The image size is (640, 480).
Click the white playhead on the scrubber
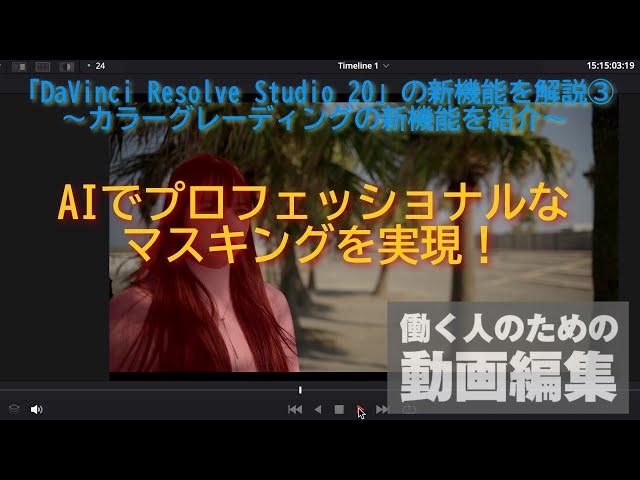click(x=300, y=390)
